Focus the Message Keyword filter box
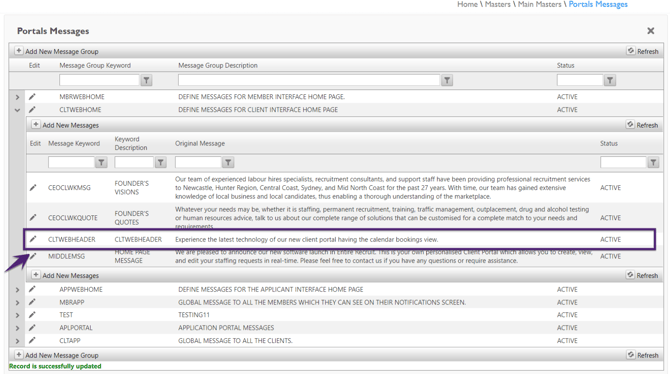670x374 pixels. (71, 162)
